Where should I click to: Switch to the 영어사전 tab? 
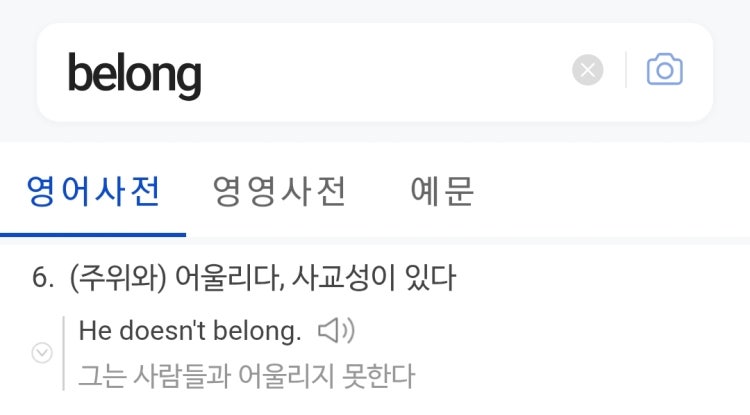click(x=93, y=190)
